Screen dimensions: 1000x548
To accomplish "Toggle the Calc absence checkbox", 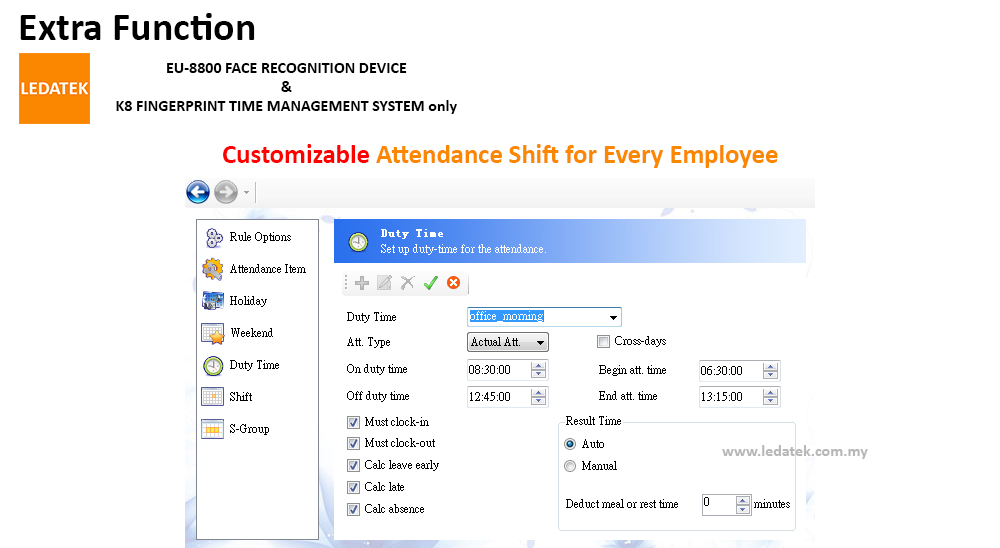I will 353,509.
